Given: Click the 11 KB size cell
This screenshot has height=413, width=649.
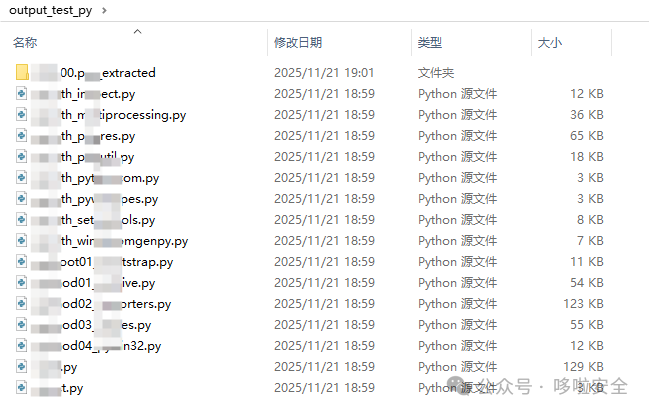Looking at the screenshot, I should click(587, 262).
